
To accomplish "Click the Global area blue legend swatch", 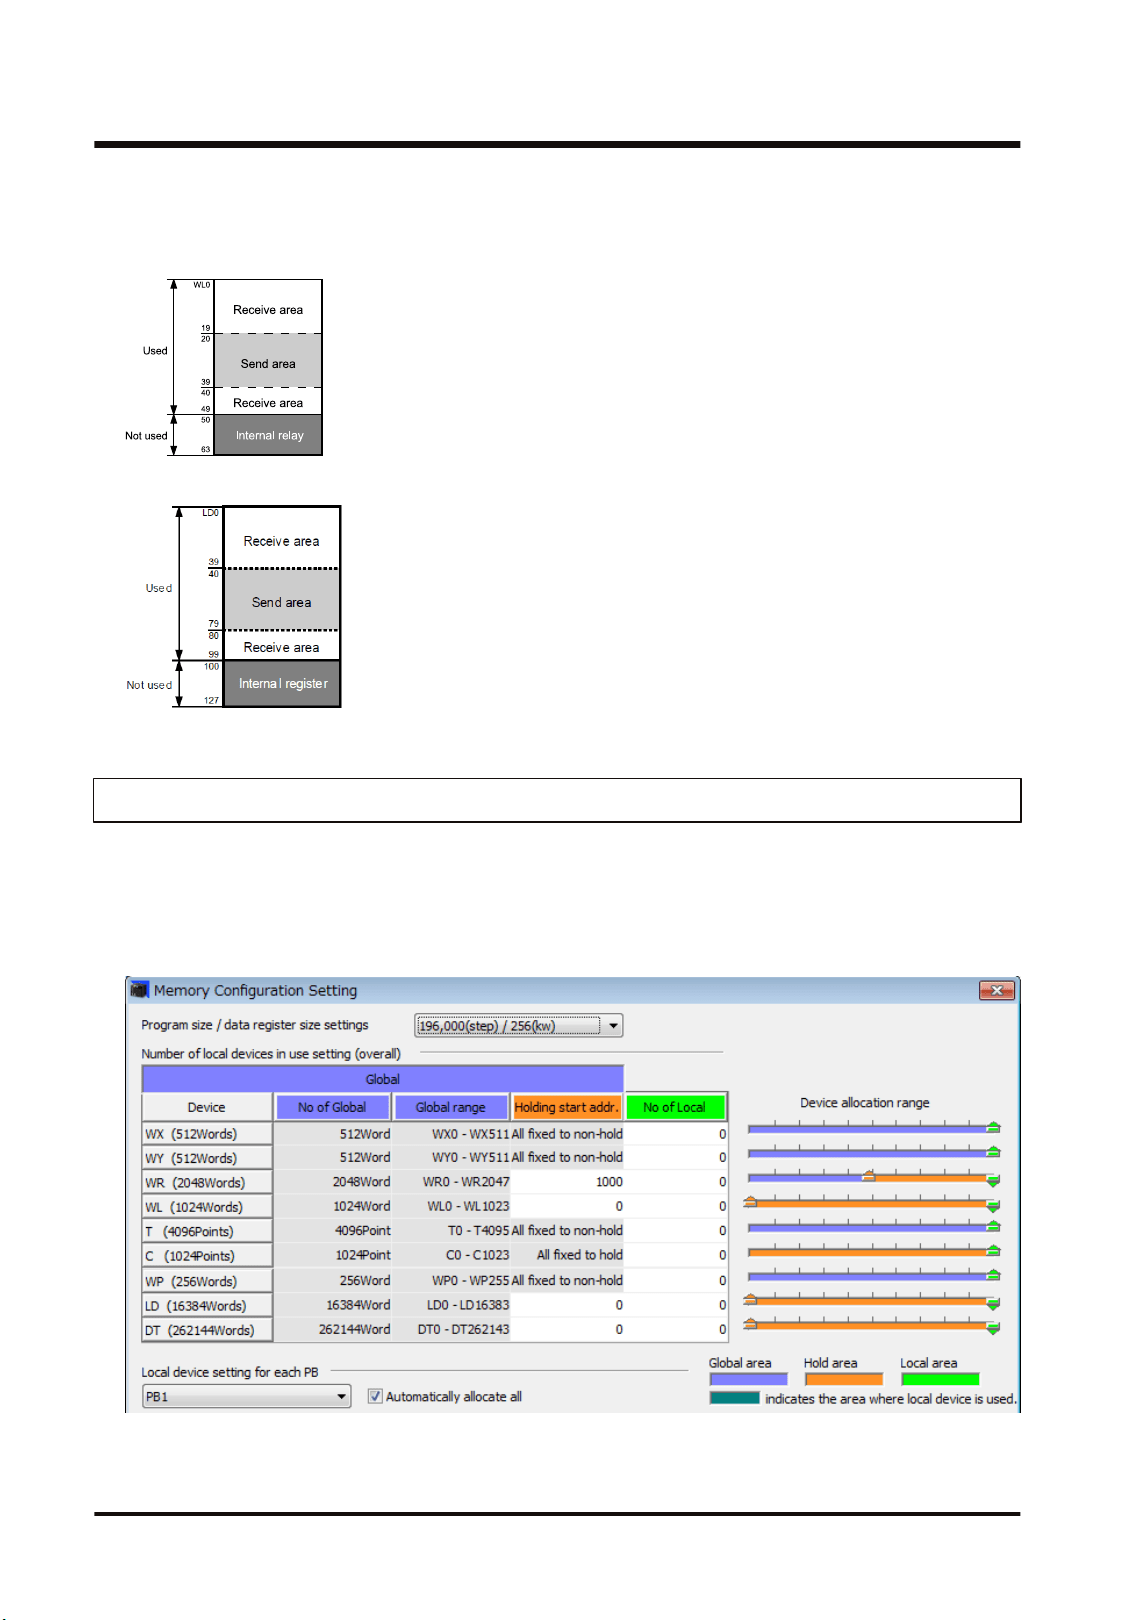I will click(748, 1378).
